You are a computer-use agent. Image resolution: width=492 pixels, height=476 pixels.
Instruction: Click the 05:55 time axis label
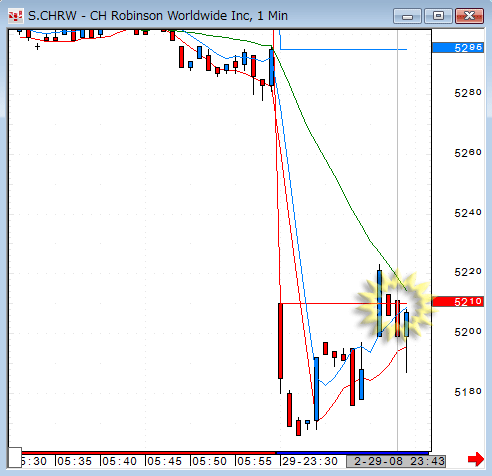tap(255, 461)
